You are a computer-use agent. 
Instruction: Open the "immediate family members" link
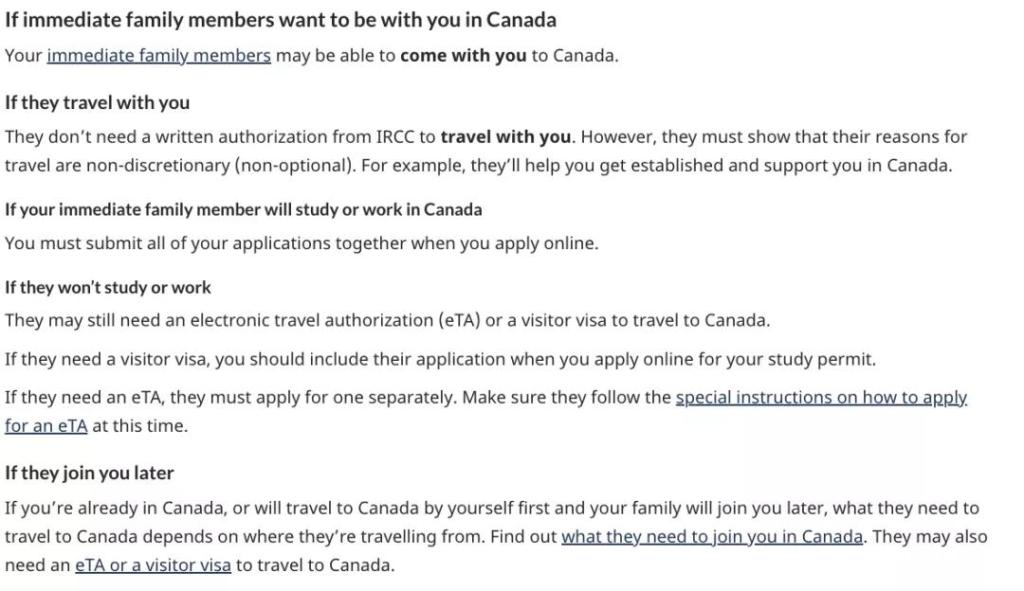tap(158, 56)
